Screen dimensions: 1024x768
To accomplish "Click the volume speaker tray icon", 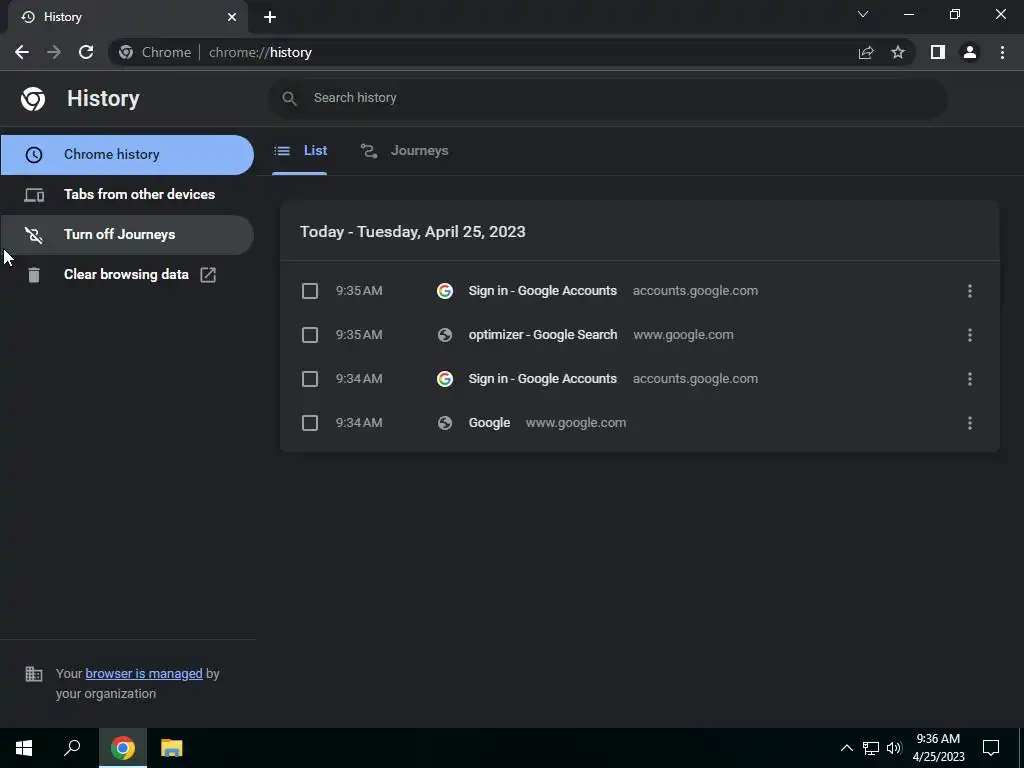I will [894, 748].
